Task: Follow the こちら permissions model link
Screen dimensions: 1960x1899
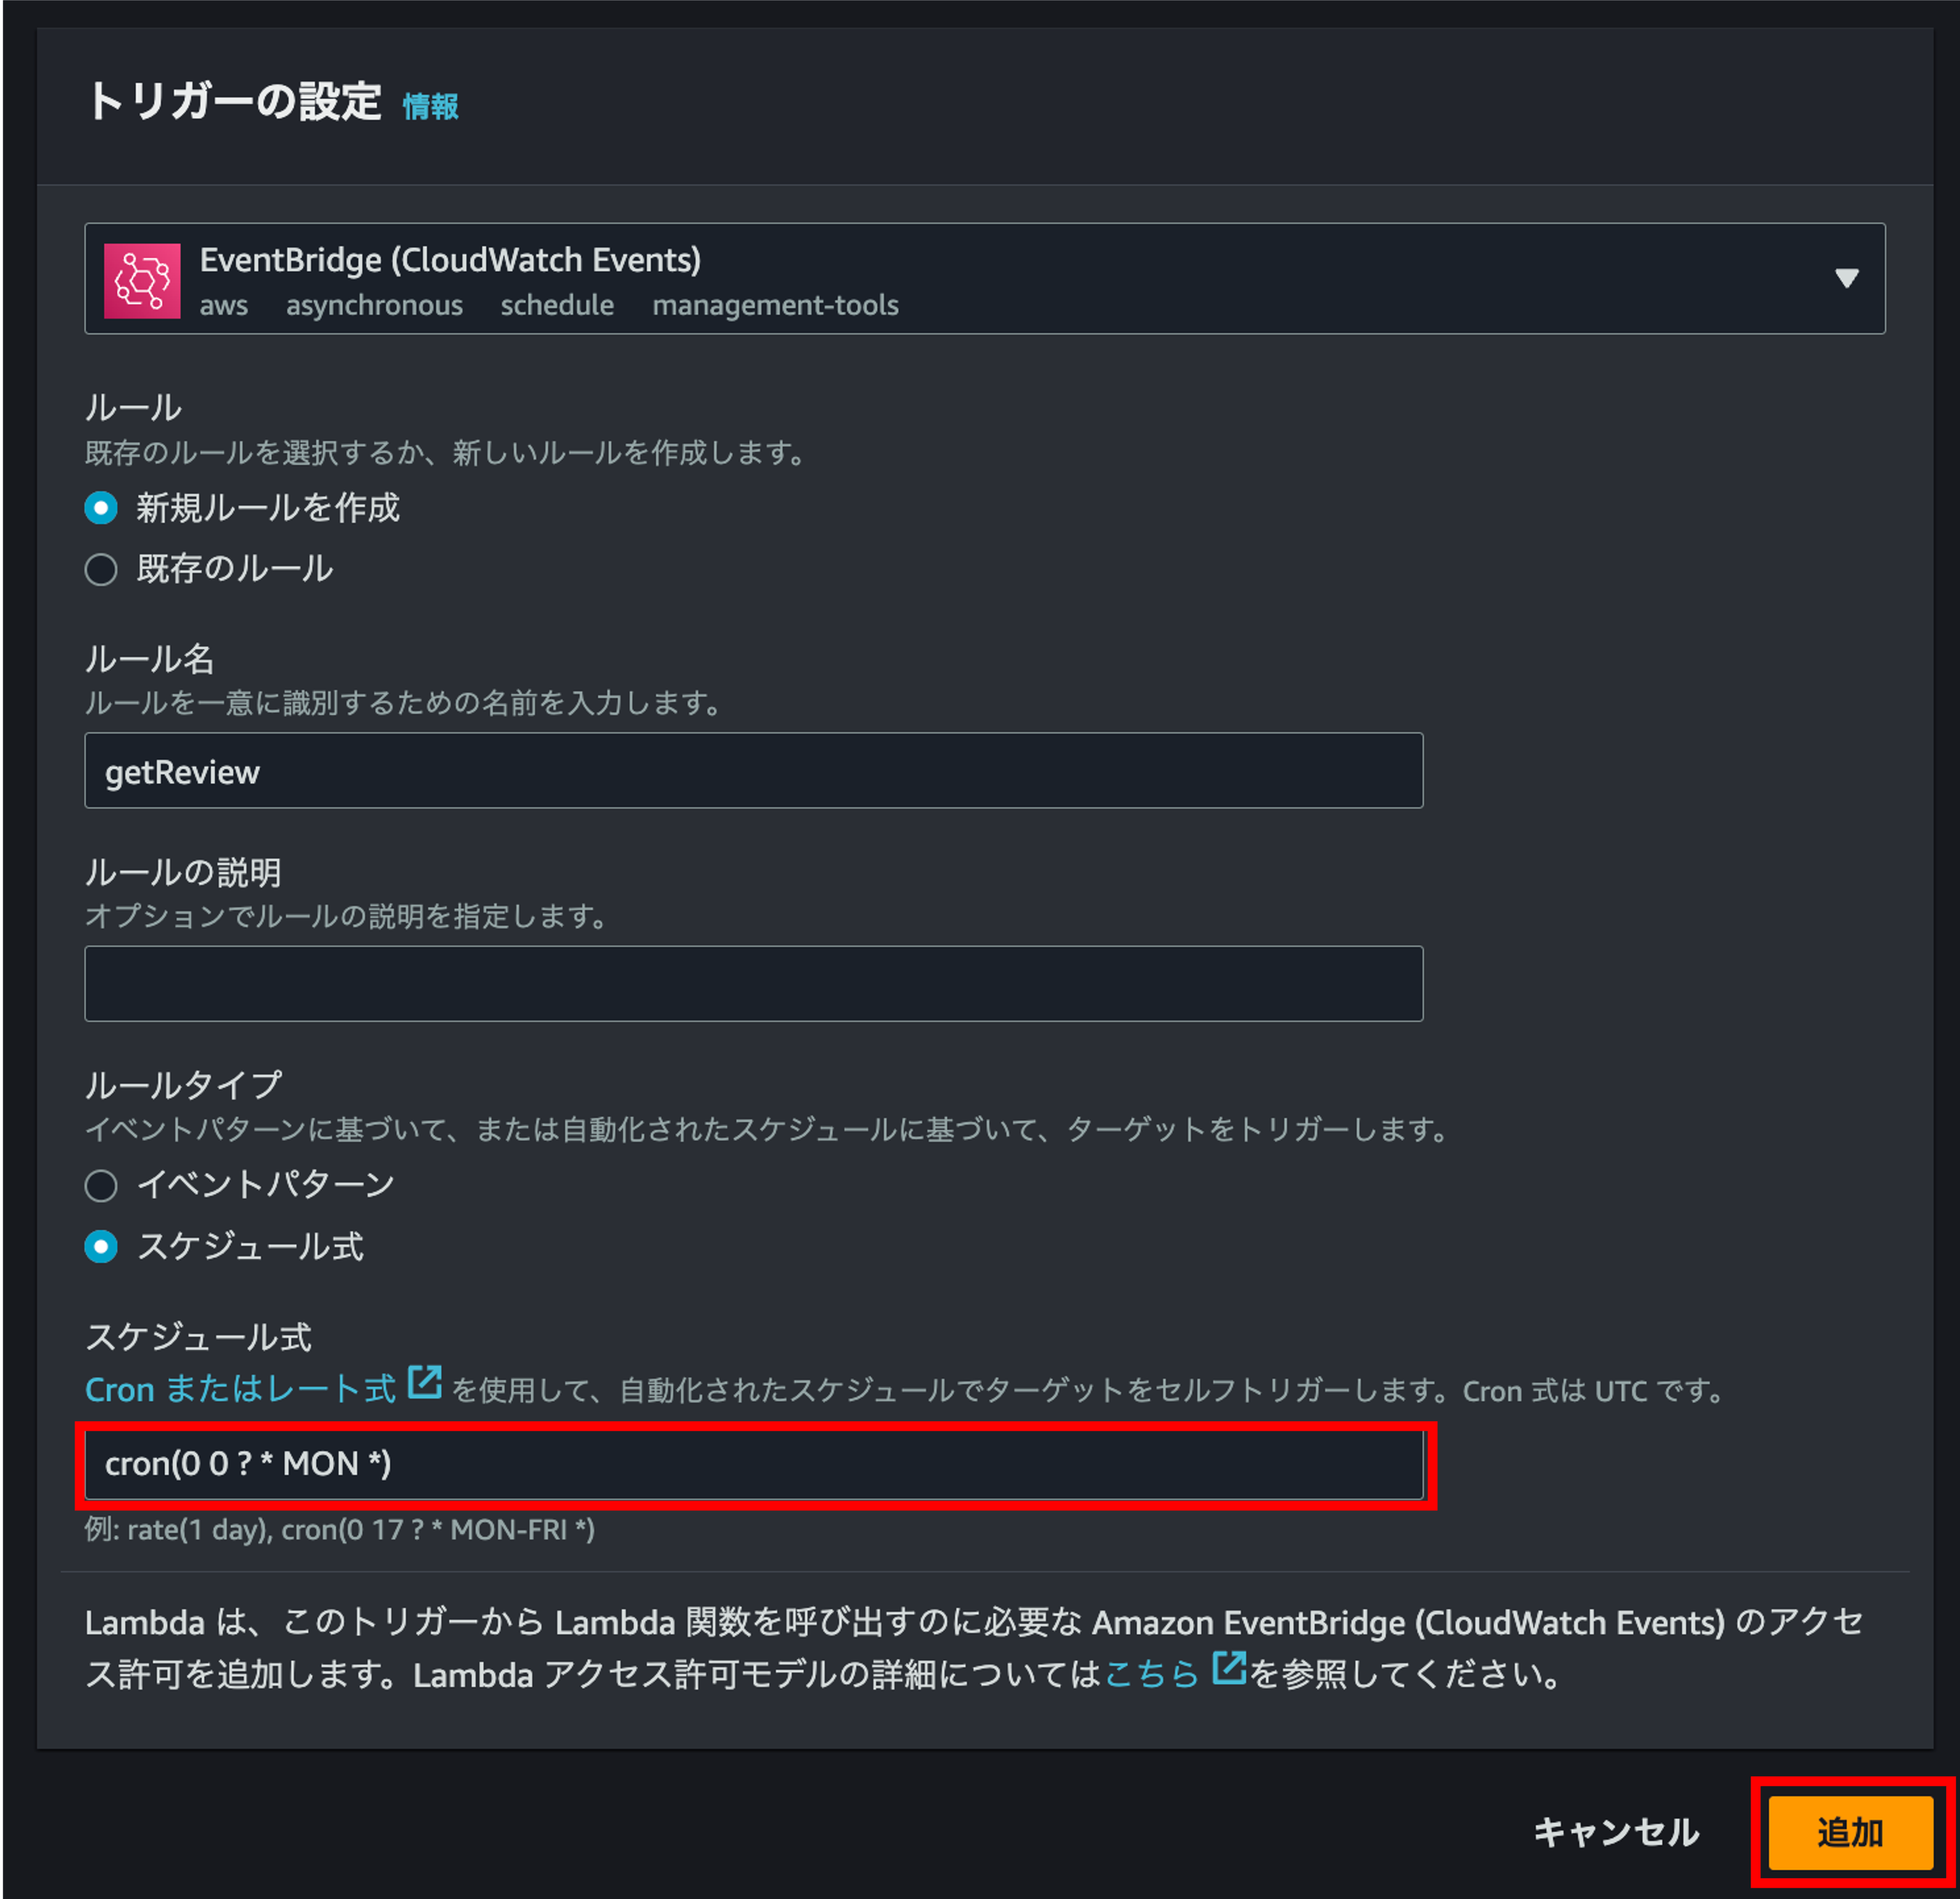Action: pyautogui.click(x=1152, y=1674)
